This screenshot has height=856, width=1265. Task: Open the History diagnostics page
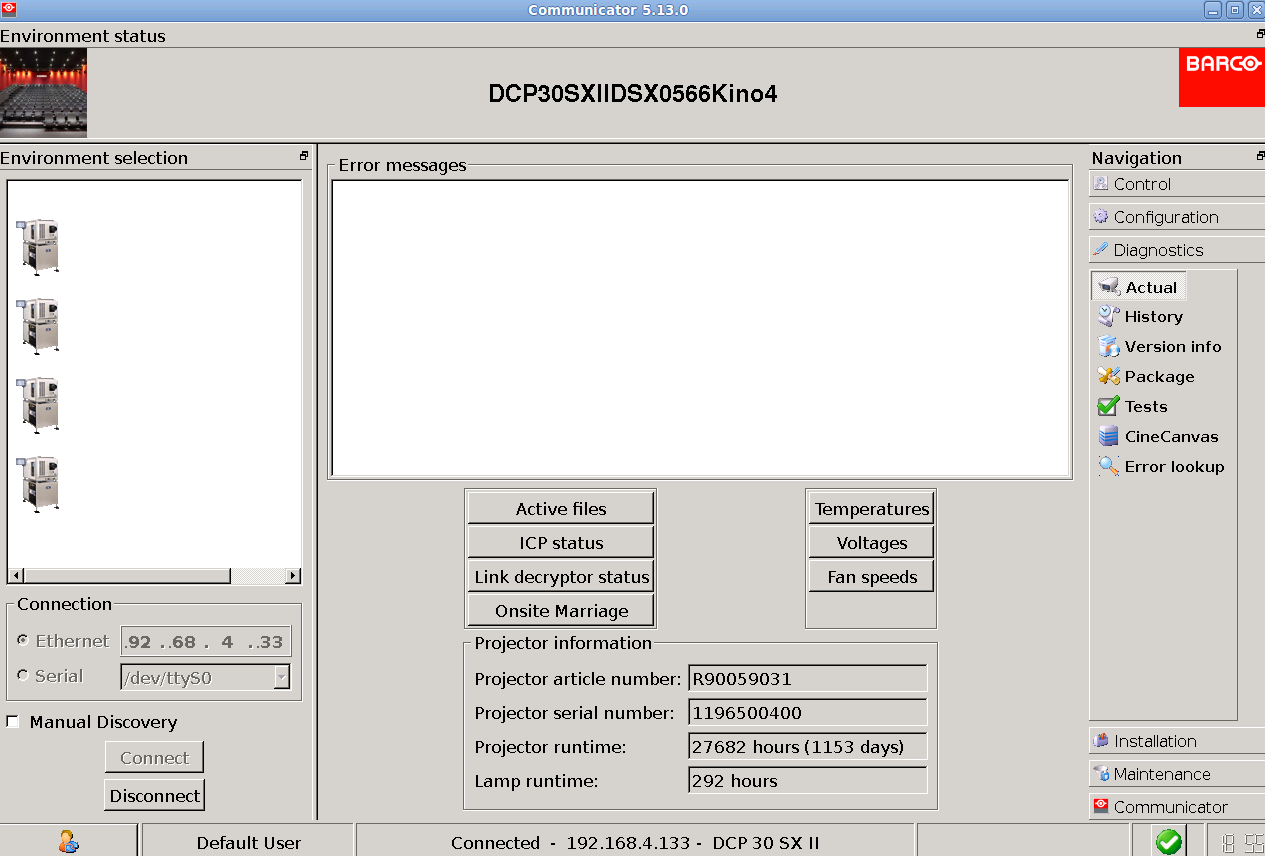tap(1140, 317)
